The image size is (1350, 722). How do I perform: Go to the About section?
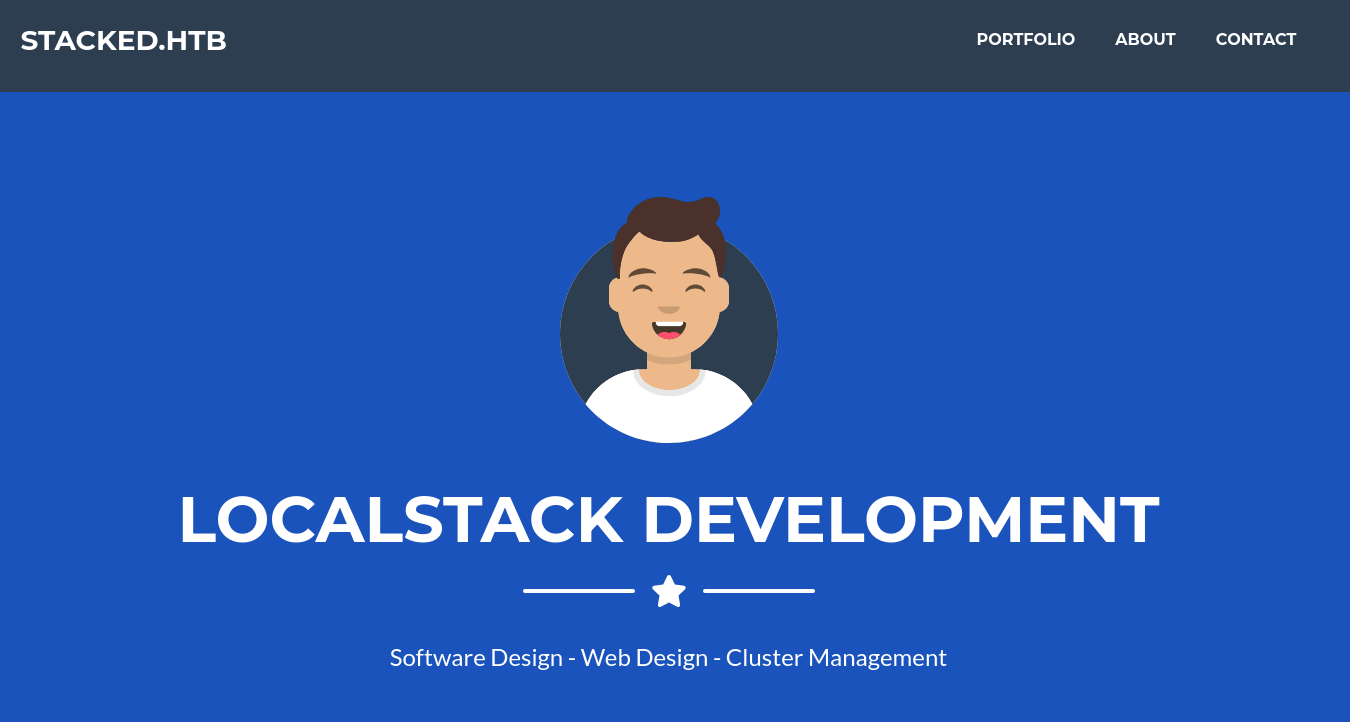pyautogui.click(x=1145, y=39)
